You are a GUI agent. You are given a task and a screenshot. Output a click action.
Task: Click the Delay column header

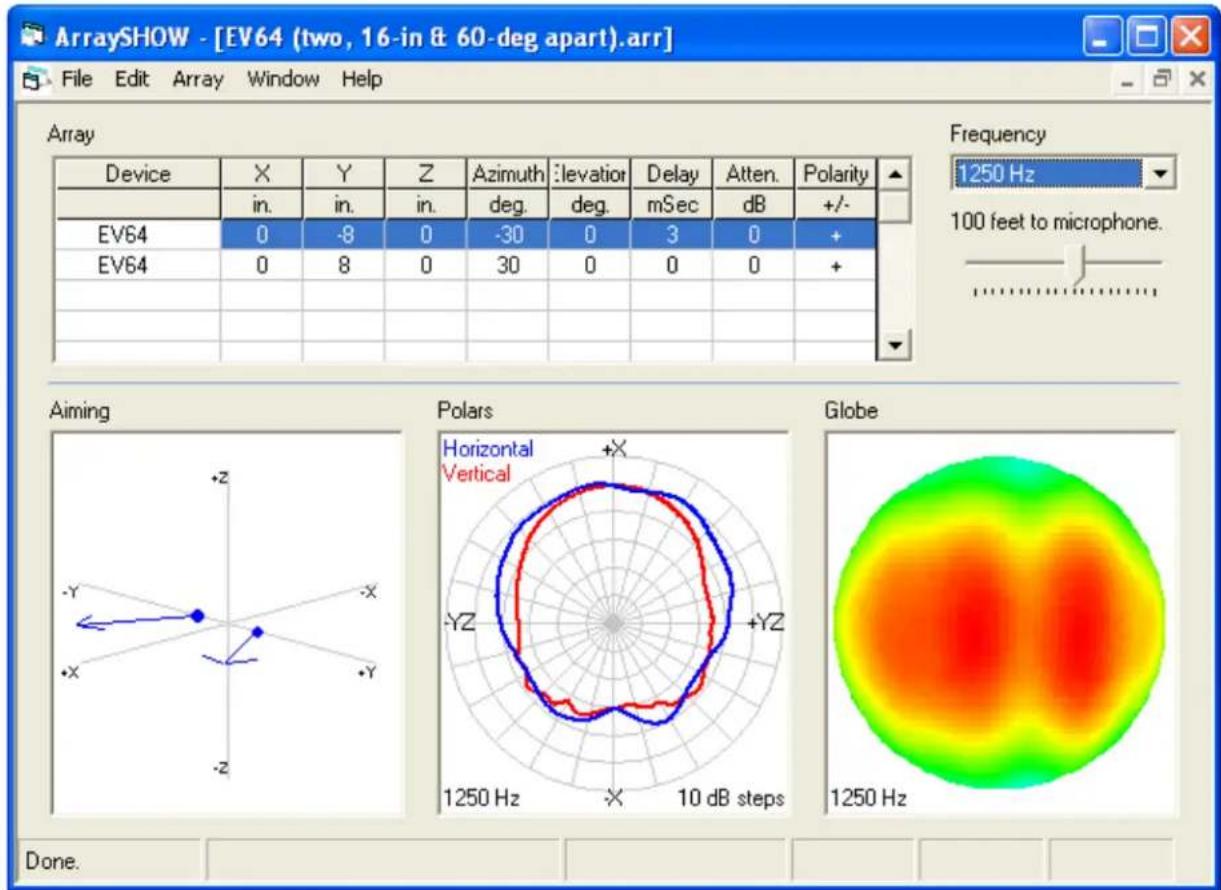coord(672,174)
